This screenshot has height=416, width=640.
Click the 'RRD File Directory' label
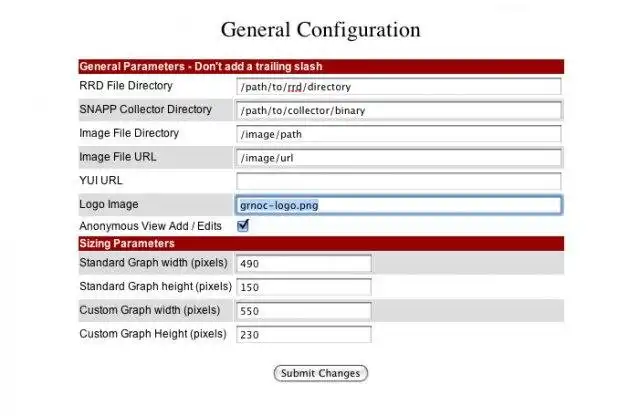(x=126, y=86)
